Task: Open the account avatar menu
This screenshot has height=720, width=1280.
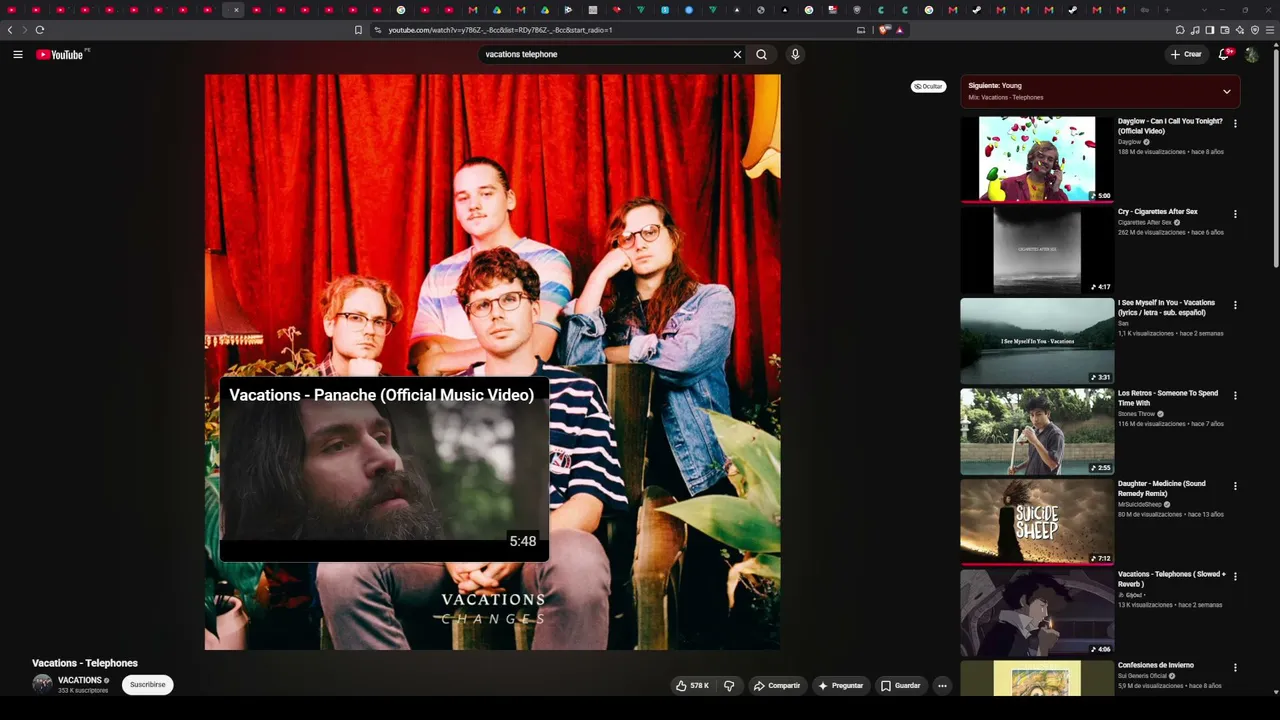Action: pos(1252,55)
